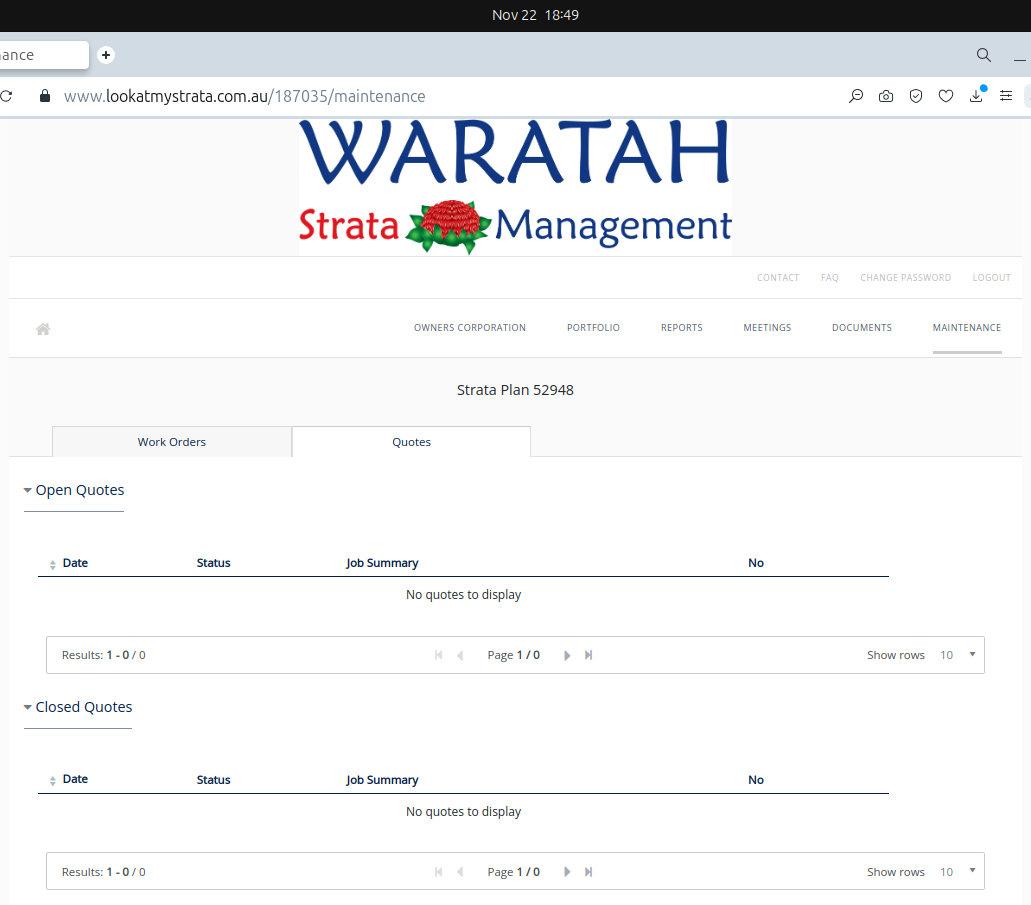Click the Change Password link
The height and width of the screenshot is (905, 1031).
tap(905, 278)
